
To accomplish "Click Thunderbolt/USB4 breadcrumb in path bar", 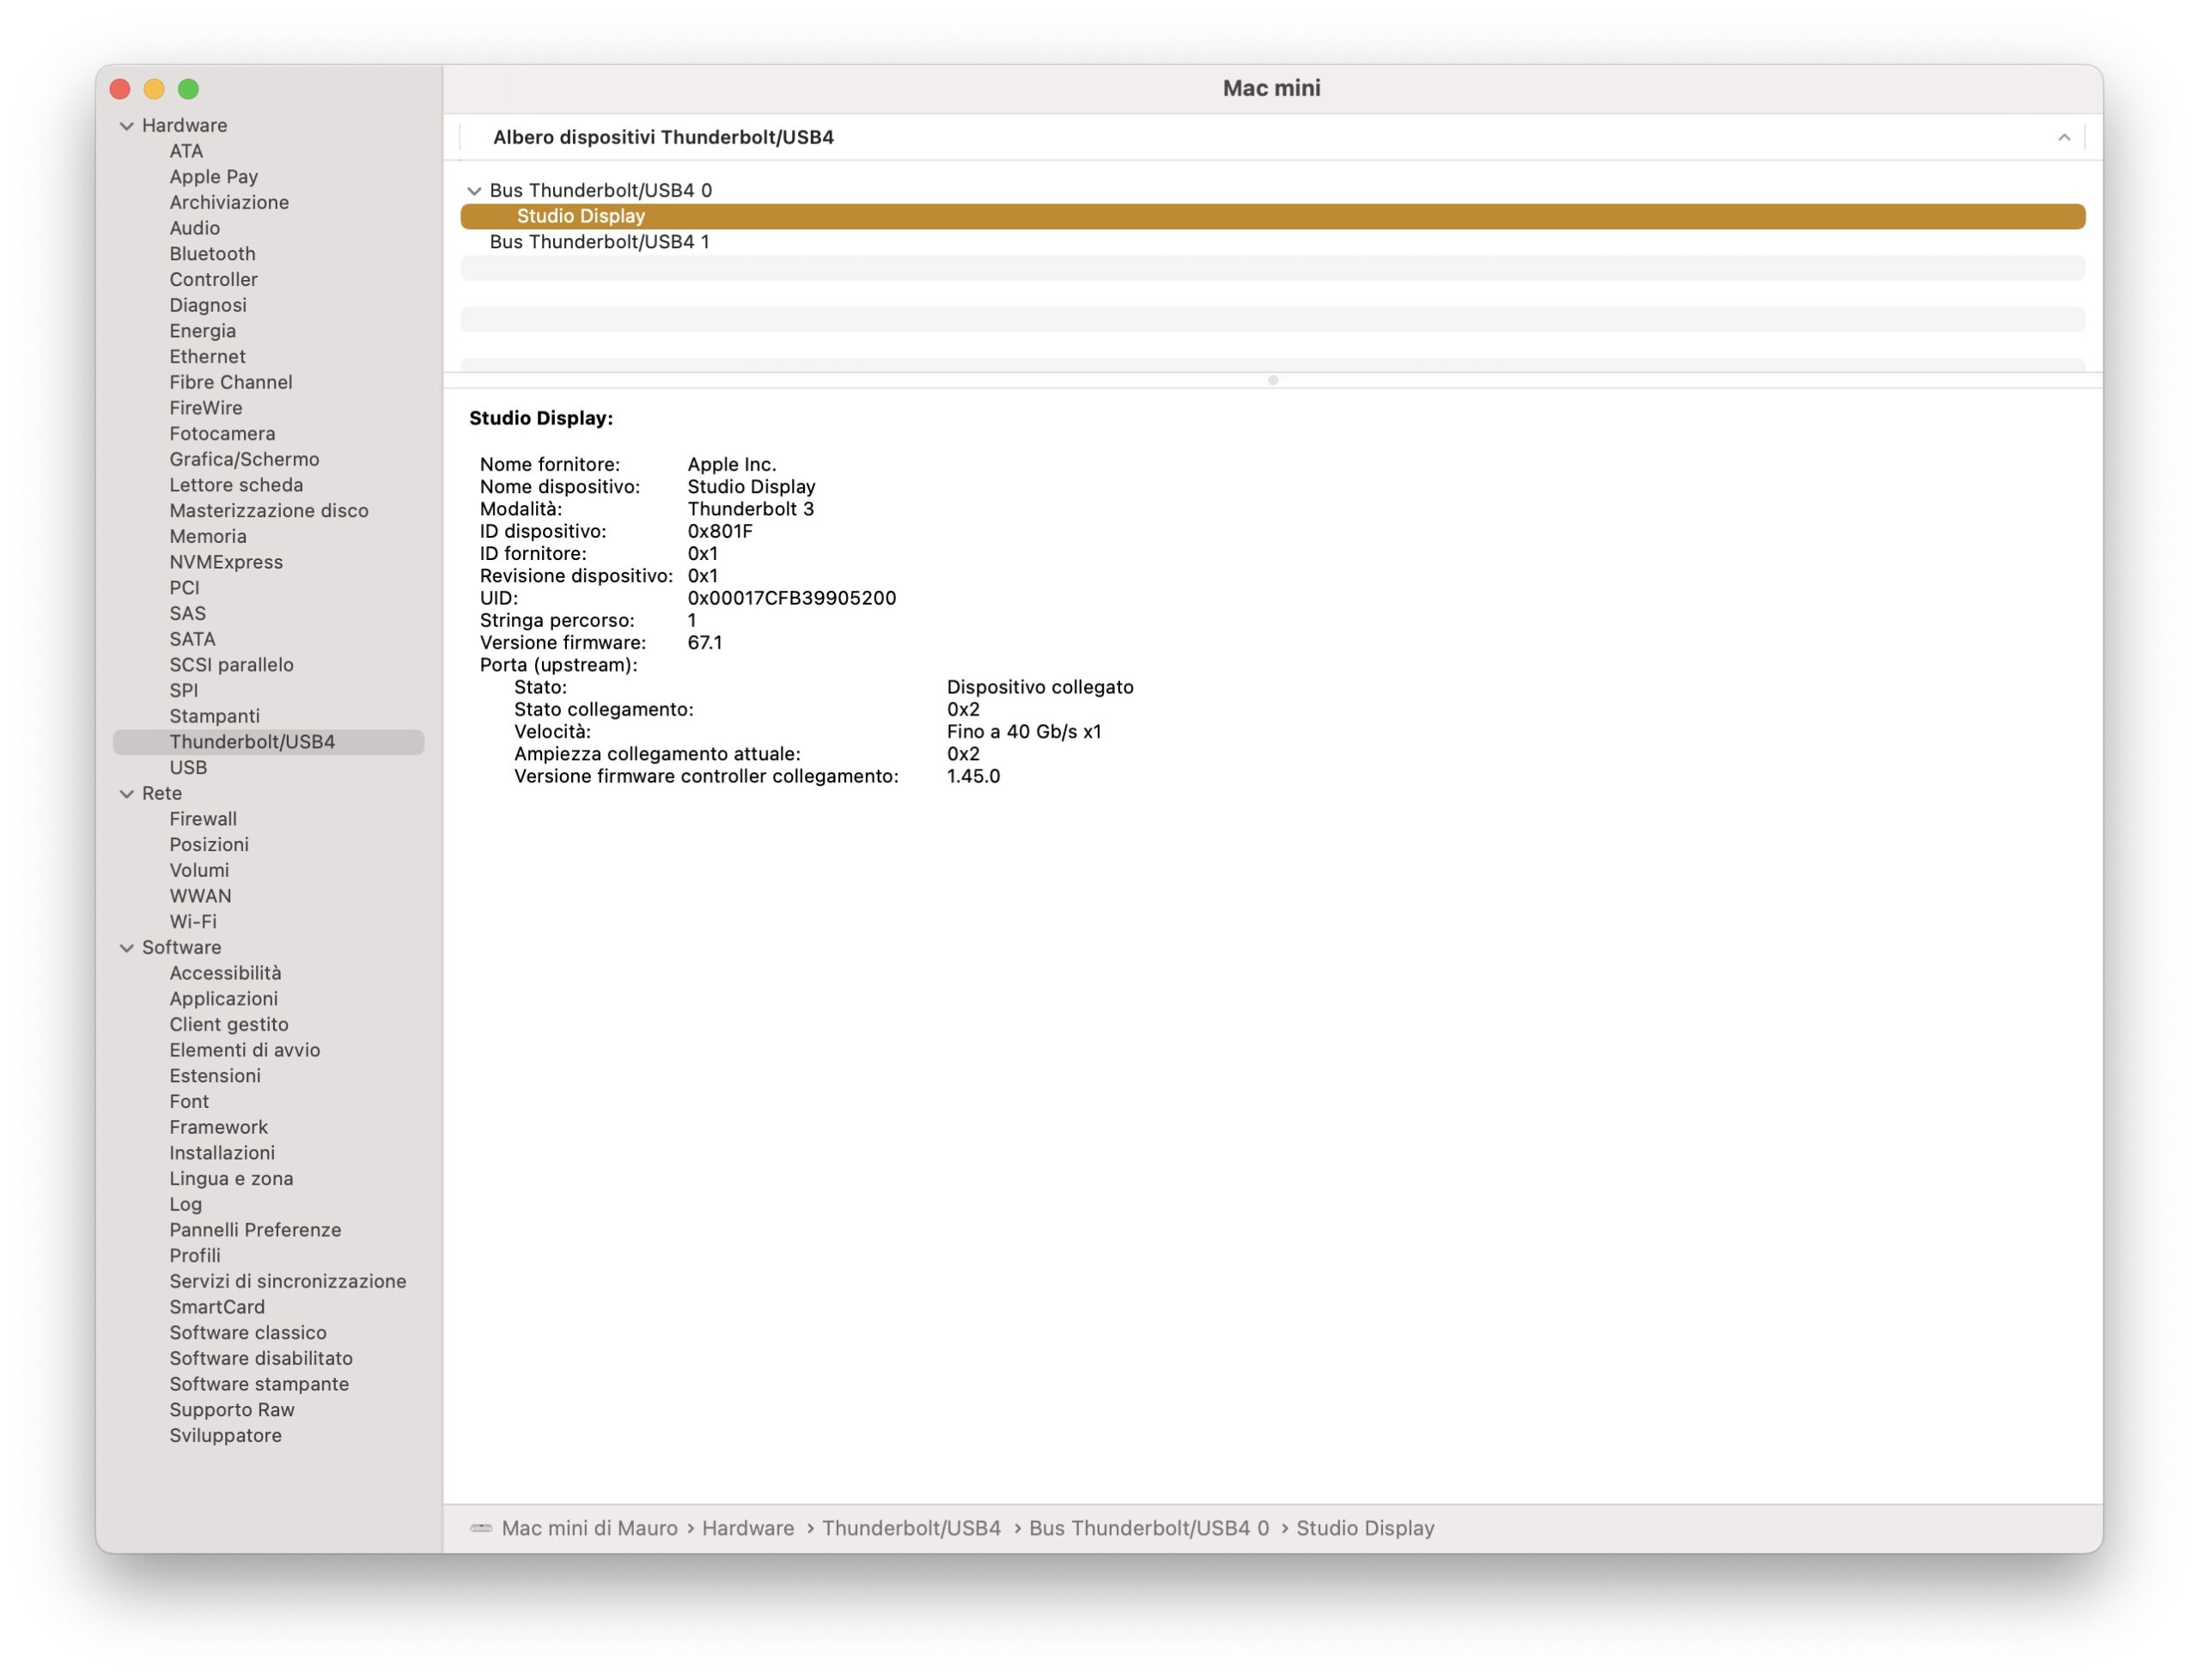I will (x=910, y=1528).
